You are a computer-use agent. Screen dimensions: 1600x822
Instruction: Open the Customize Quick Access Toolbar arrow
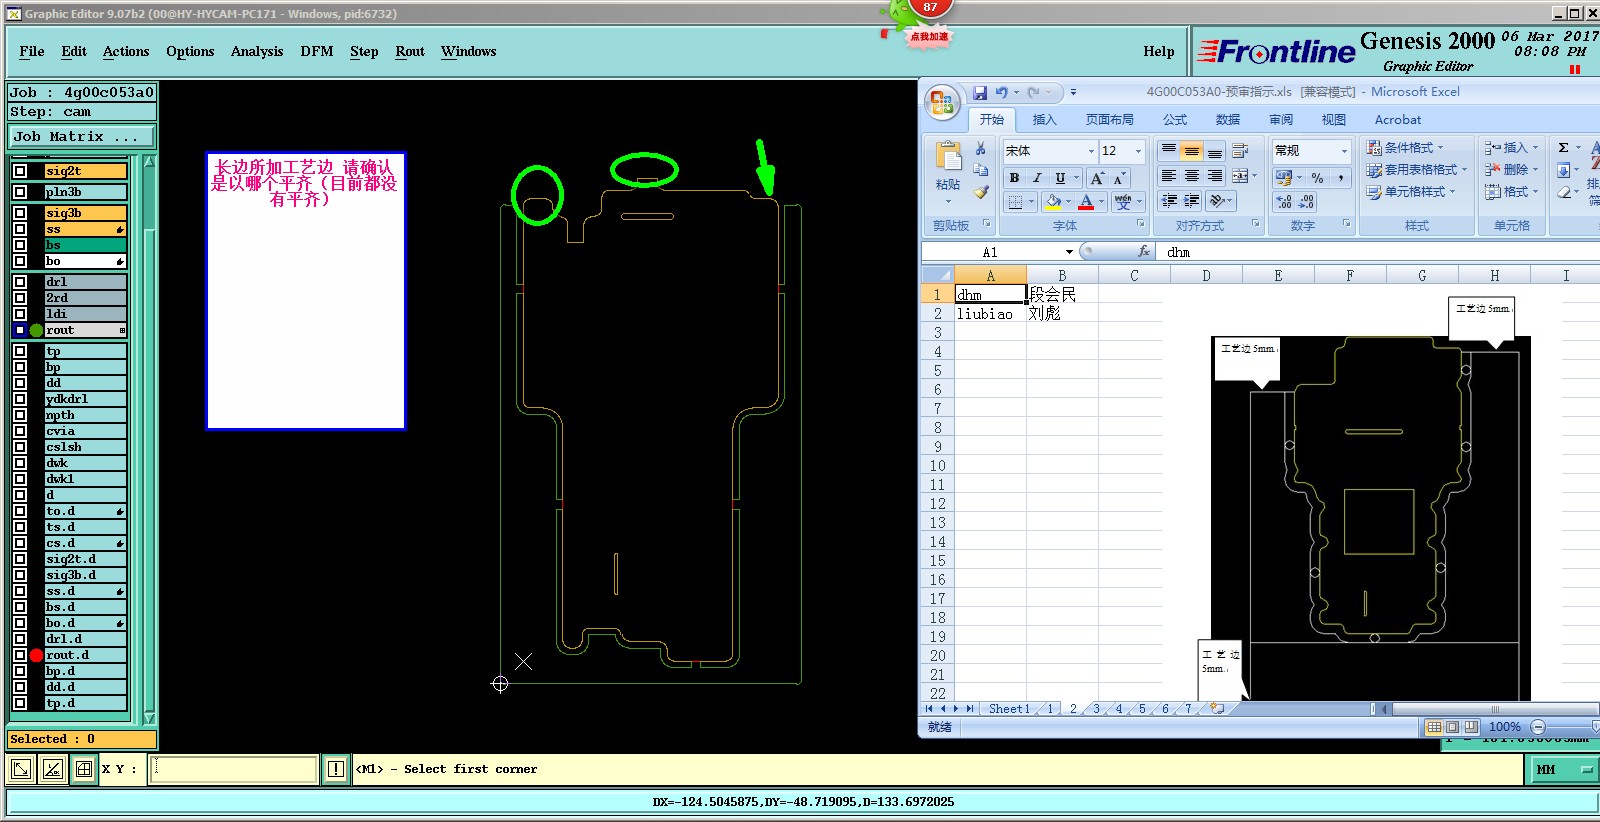coord(1073,92)
